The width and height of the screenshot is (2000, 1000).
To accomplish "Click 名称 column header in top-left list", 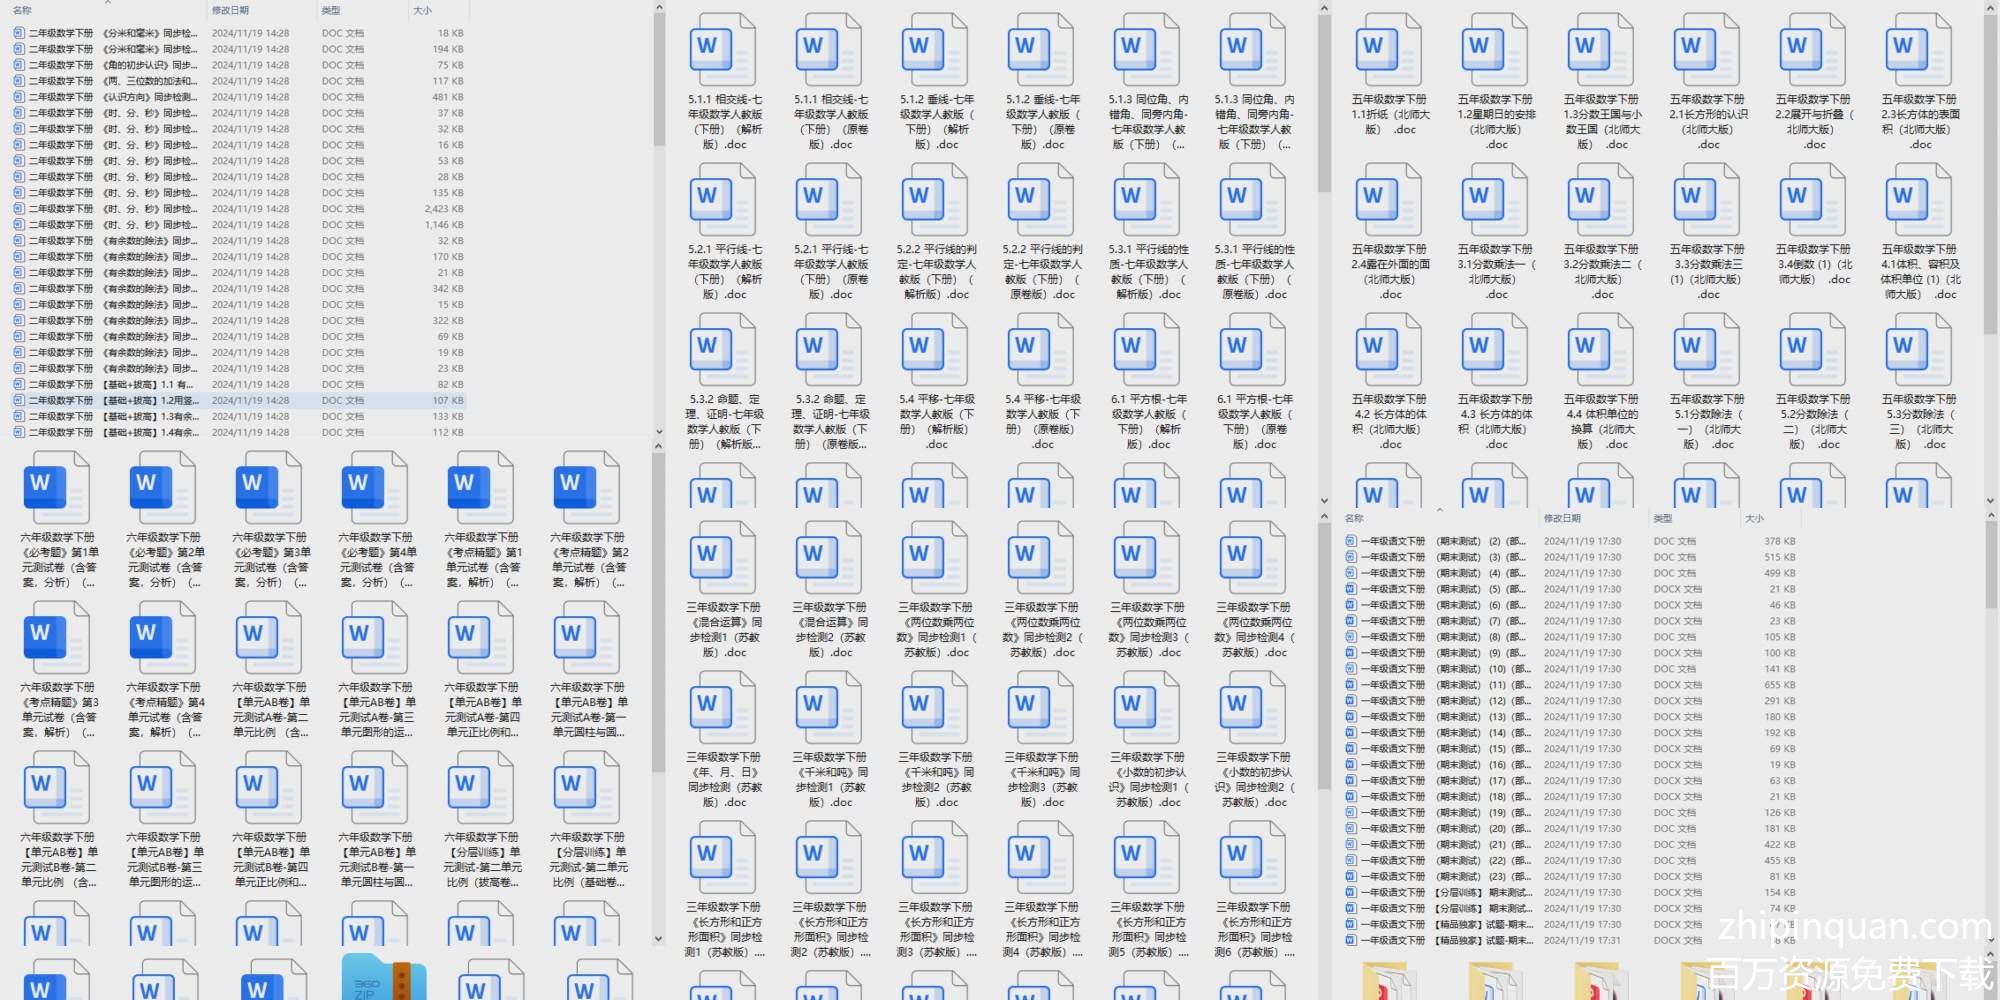I will 22,10.
